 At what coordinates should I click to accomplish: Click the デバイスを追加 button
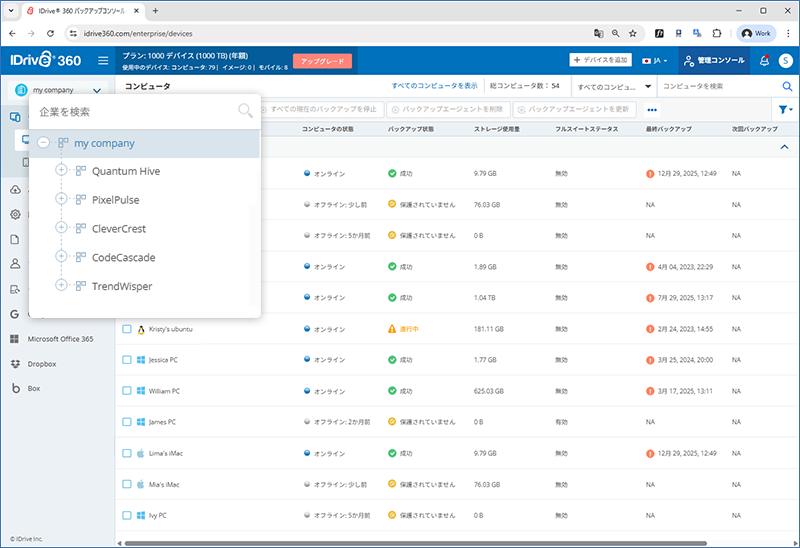(x=600, y=61)
